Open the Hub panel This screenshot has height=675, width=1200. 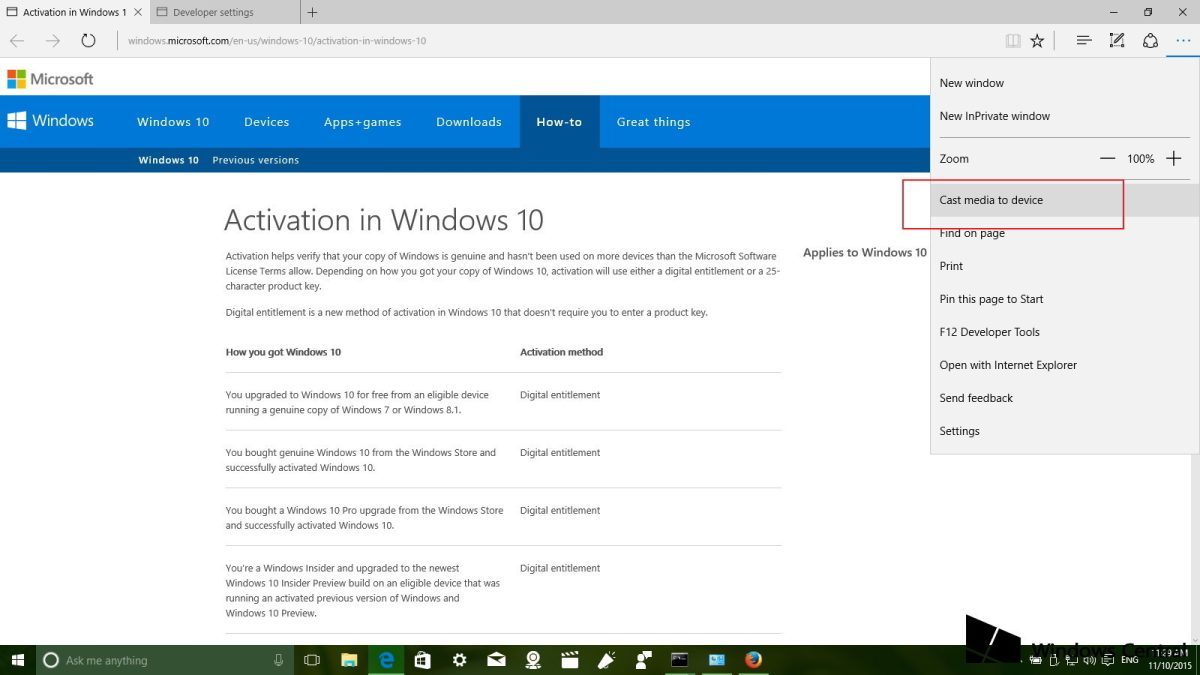coord(1084,40)
